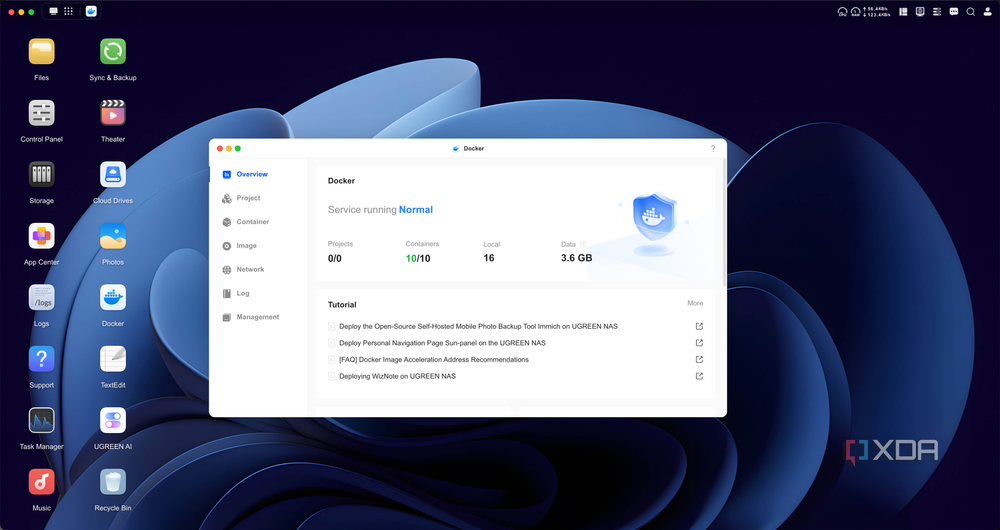The image size is (1000, 530).
Task: Open Sync & Backup app
Action: click(x=113, y=52)
